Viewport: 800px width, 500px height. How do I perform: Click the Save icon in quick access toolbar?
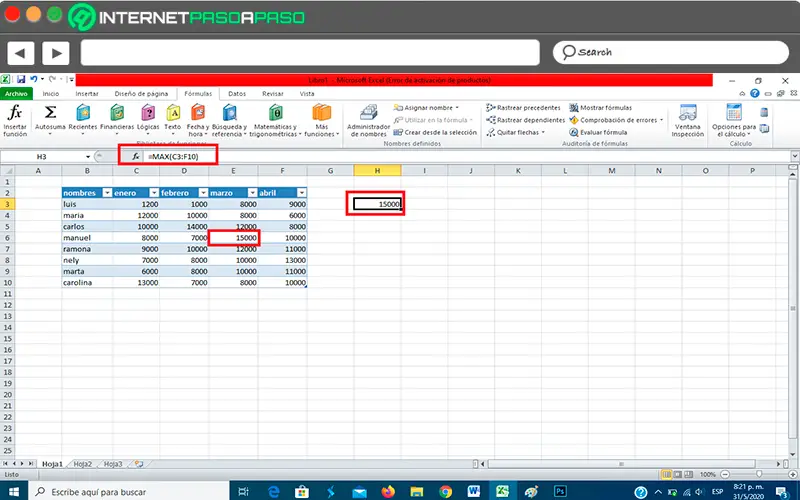(x=21, y=80)
